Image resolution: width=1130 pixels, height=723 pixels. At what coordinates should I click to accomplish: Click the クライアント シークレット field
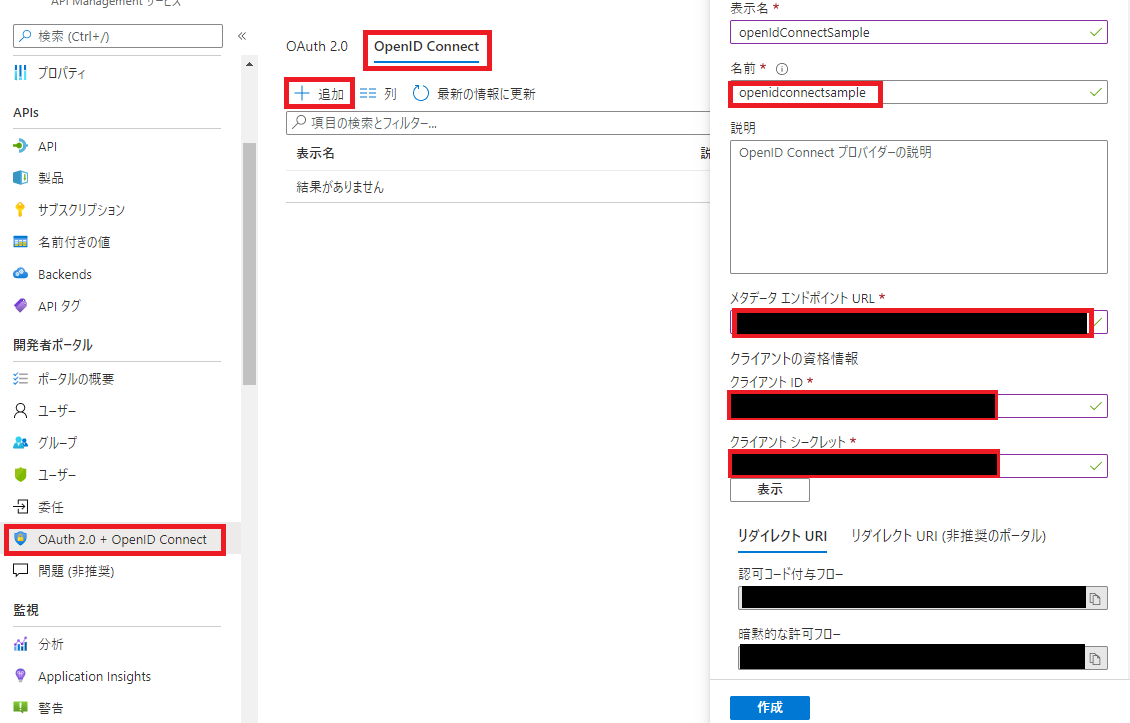(918, 466)
